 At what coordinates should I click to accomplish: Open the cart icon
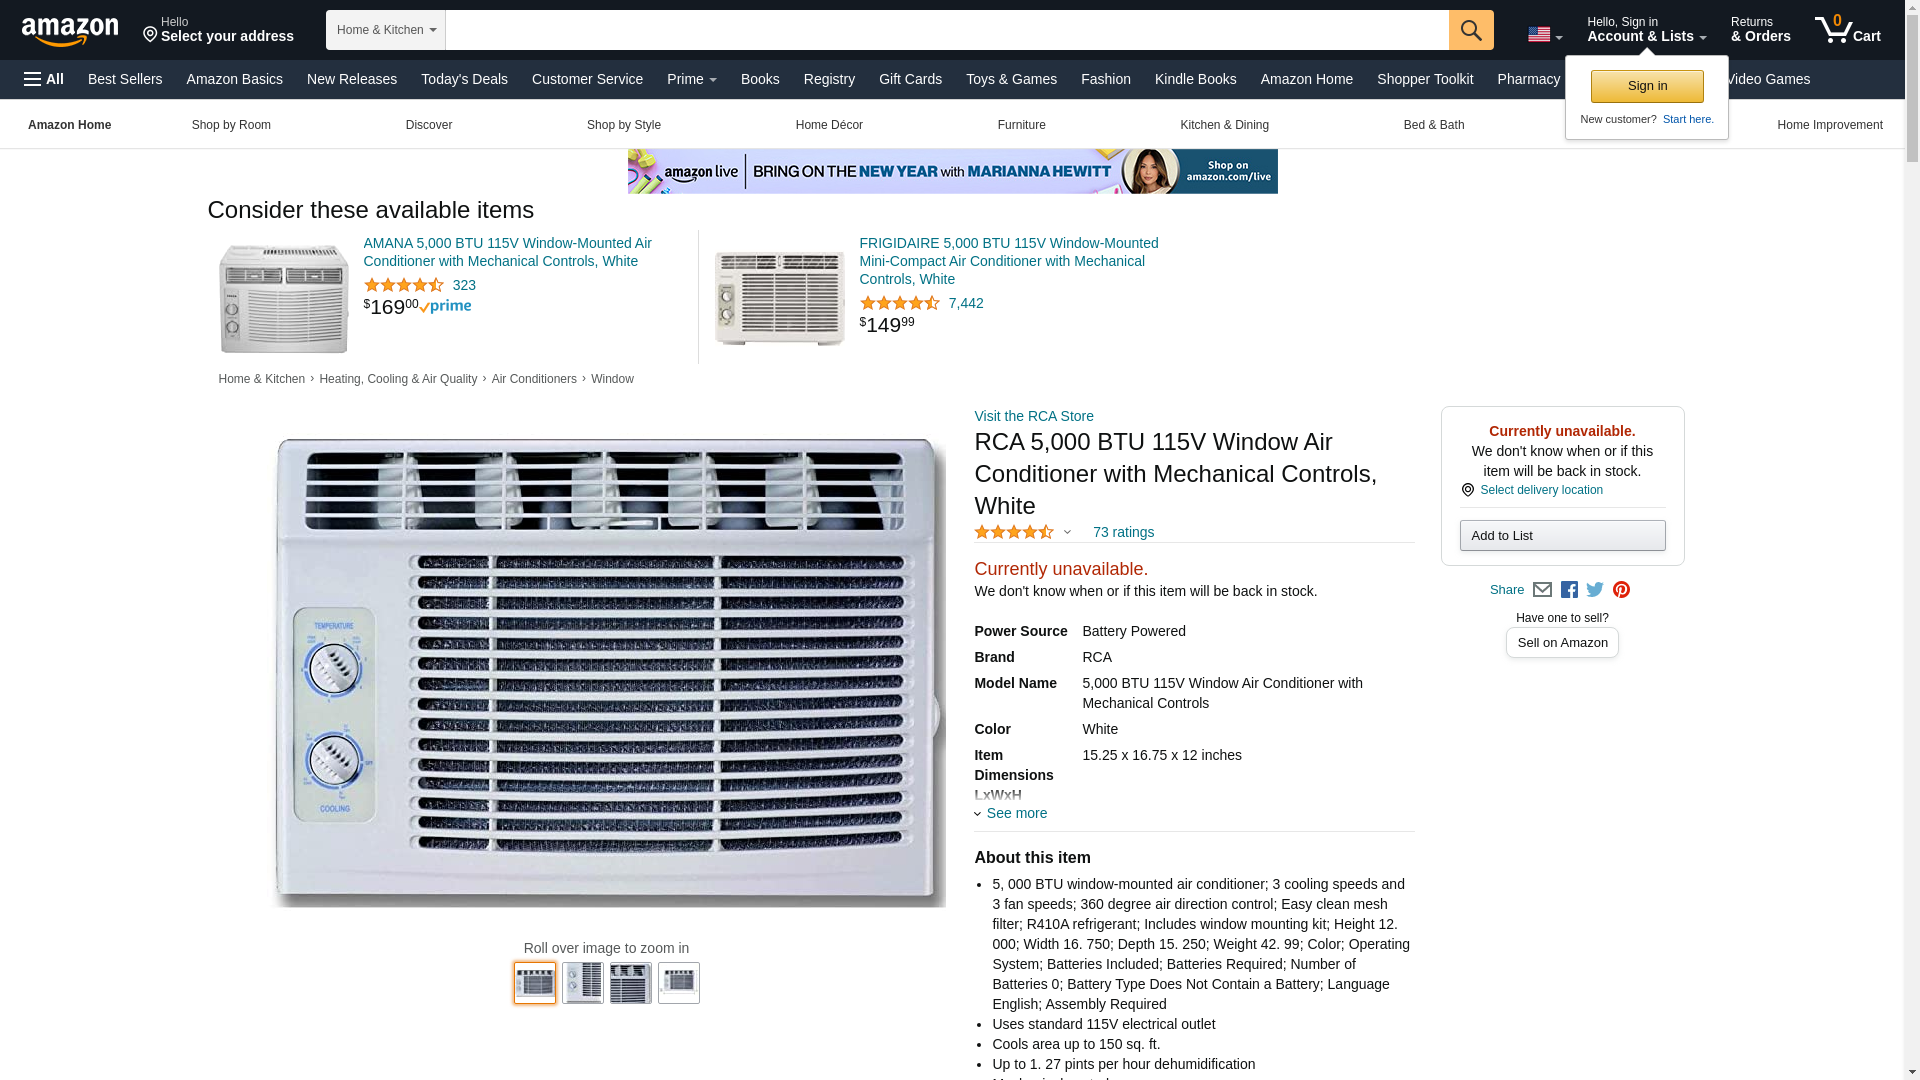coord(1848,30)
